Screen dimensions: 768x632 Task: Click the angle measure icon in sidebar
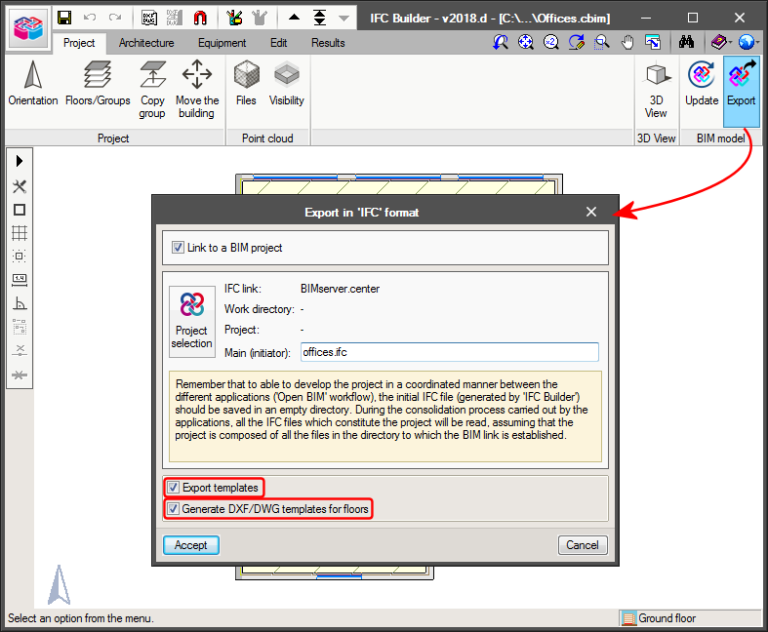(x=19, y=303)
